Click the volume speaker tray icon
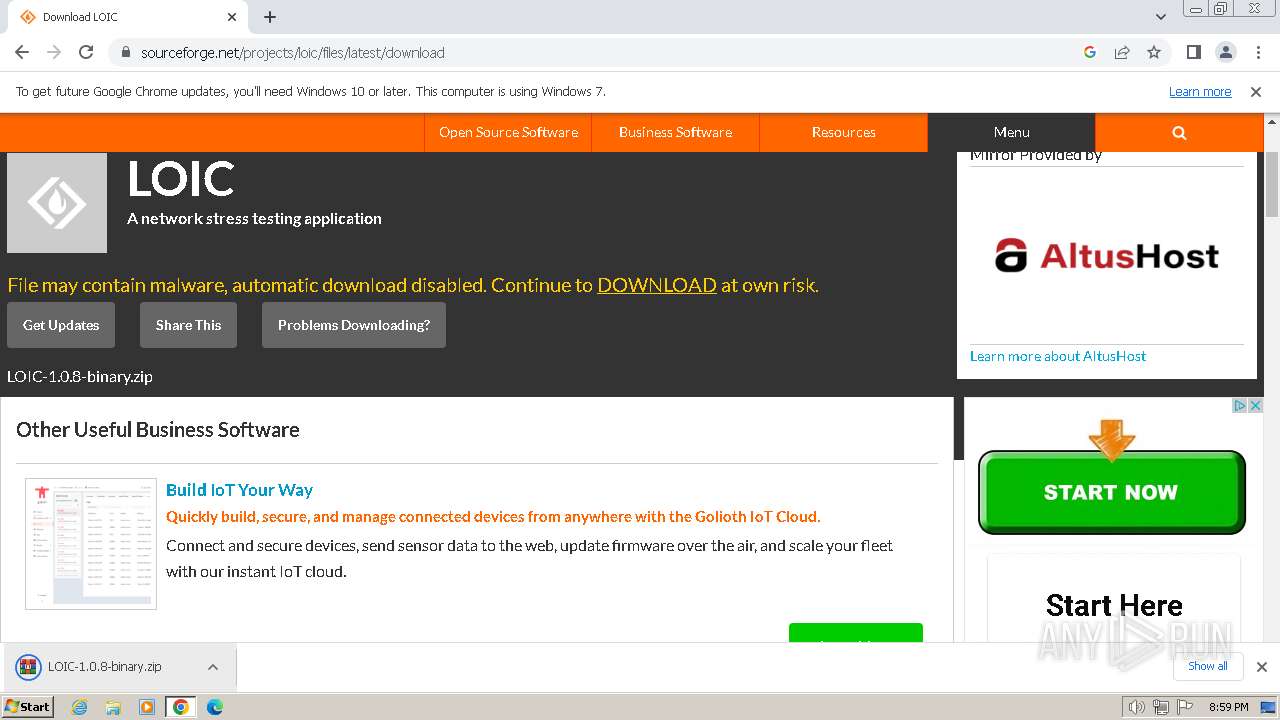This screenshot has width=1280, height=720. coord(1136,707)
